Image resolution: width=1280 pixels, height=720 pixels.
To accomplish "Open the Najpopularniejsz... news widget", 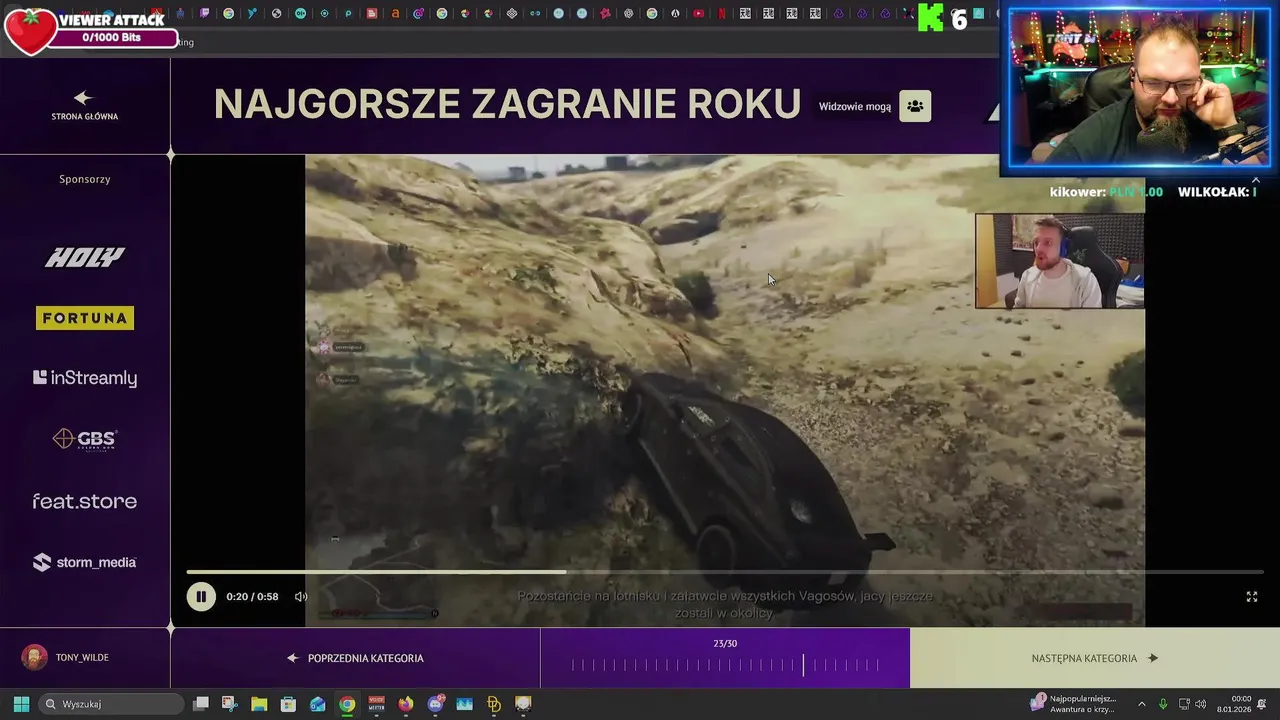I will click(1073, 704).
